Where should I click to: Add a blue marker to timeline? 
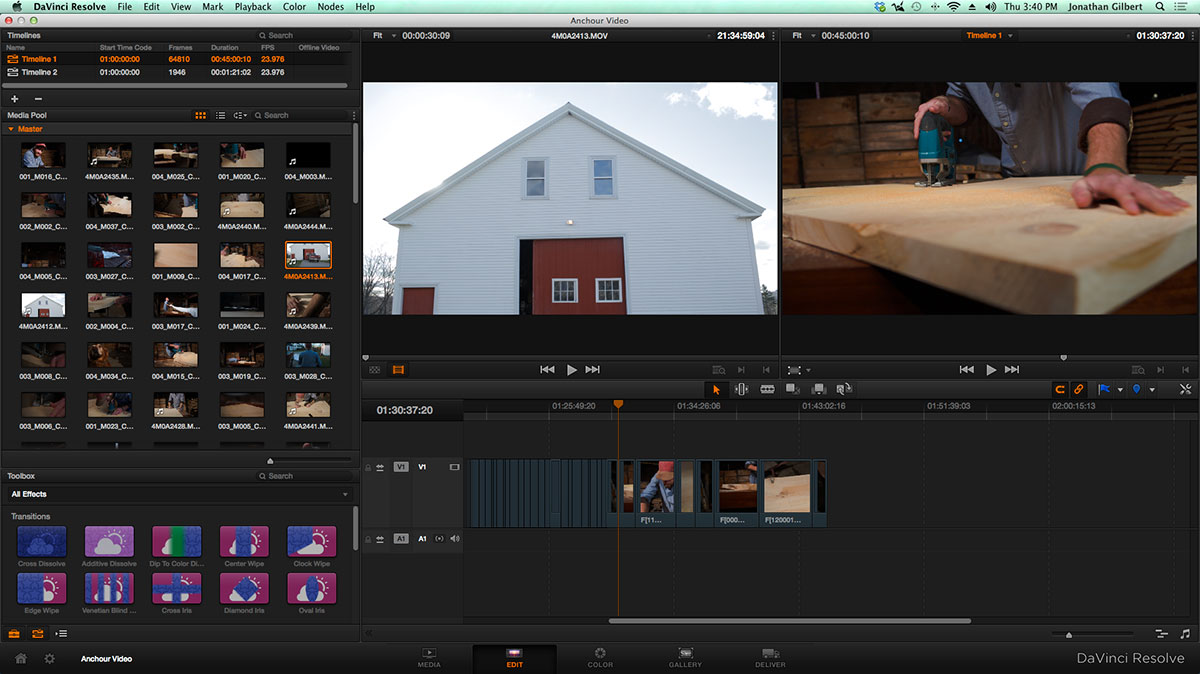[x=1137, y=389]
